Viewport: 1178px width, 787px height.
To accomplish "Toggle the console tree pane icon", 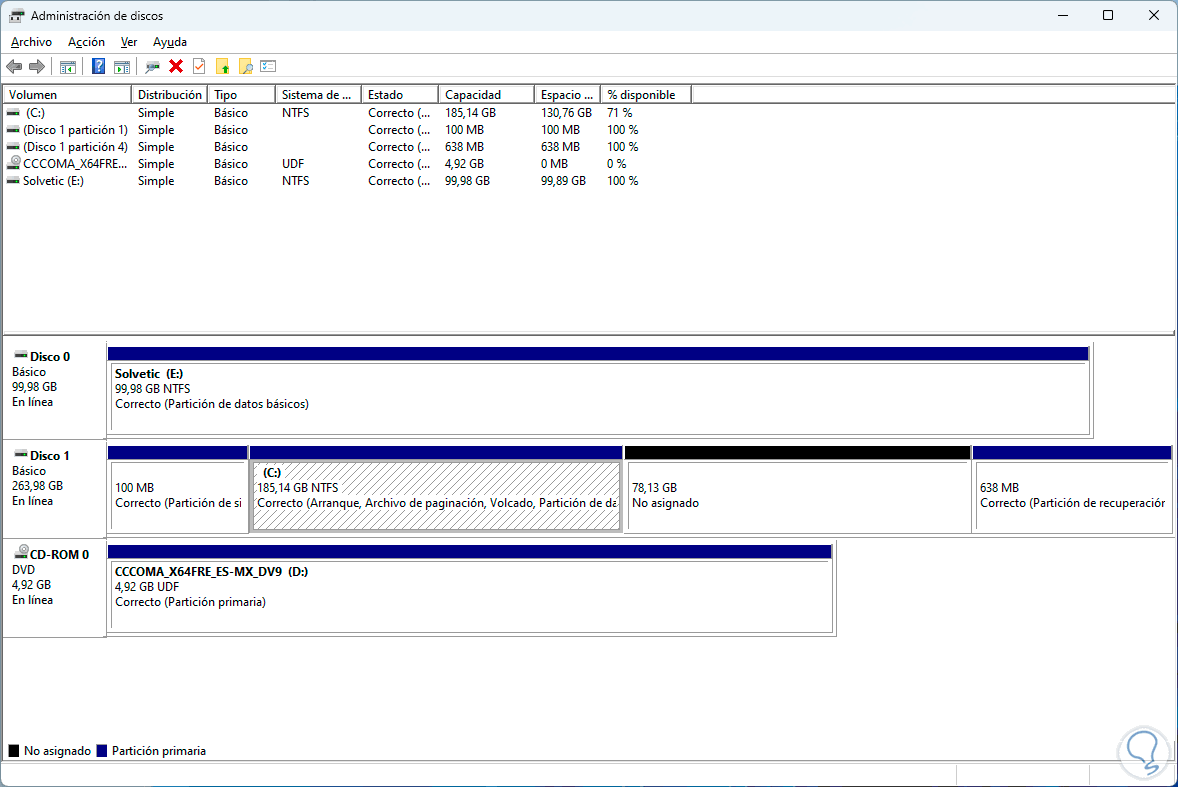I will pos(68,67).
